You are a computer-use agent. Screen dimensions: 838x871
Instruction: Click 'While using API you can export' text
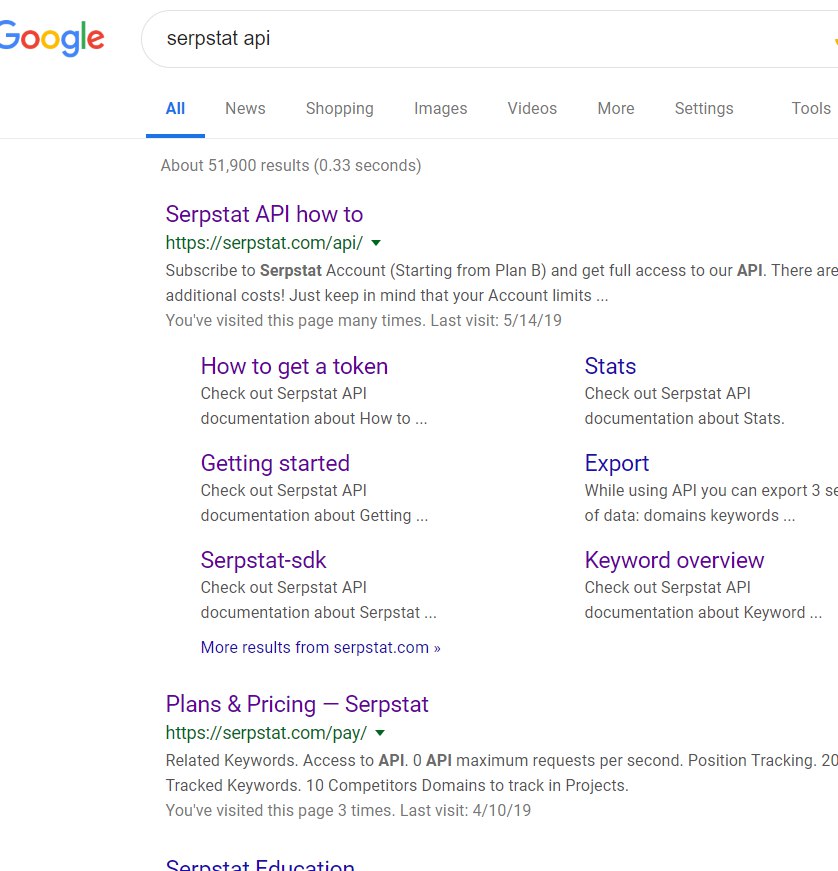(696, 490)
